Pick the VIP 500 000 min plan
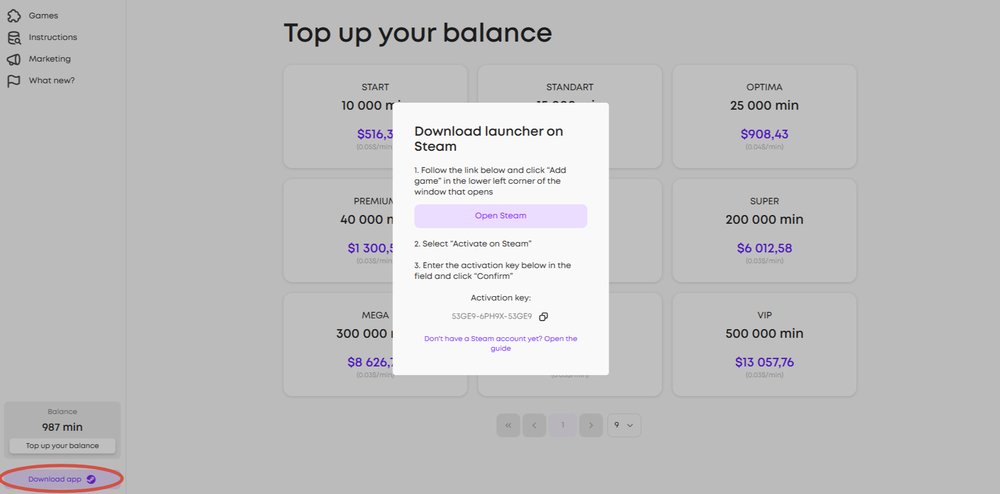 pos(763,344)
